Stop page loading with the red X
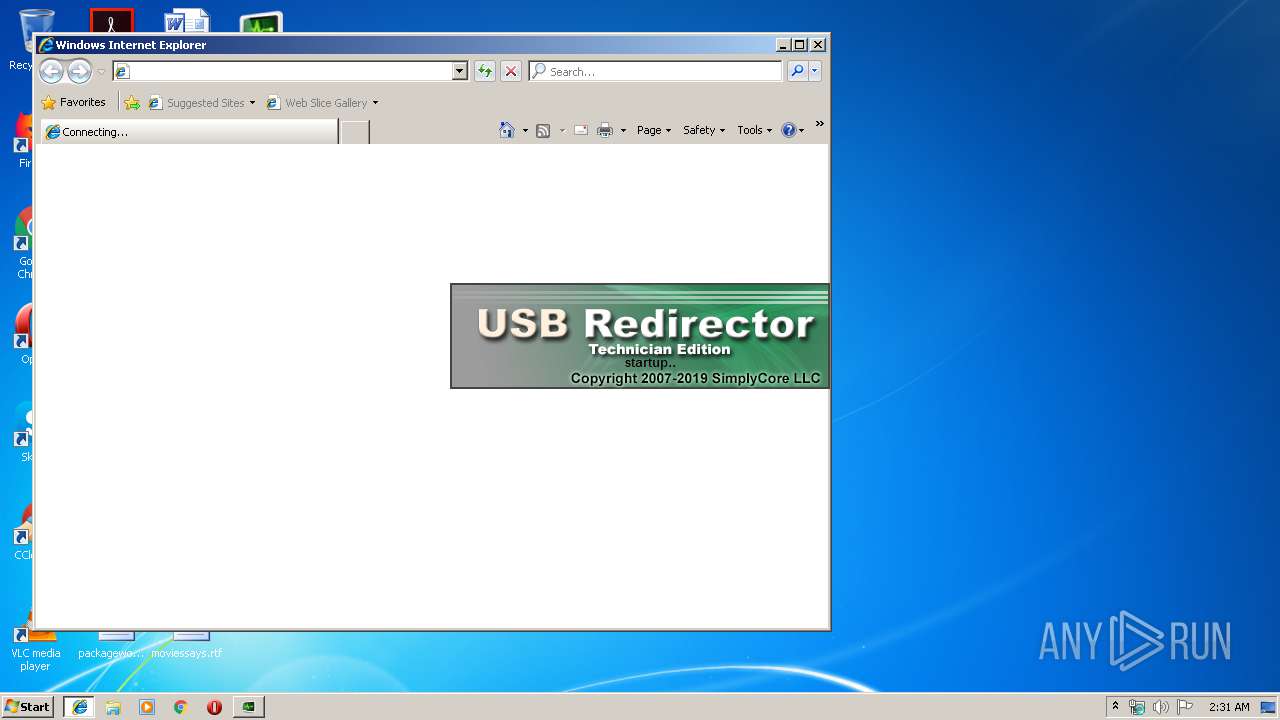This screenshot has width=1280, height=720. [x=511, y=71]
